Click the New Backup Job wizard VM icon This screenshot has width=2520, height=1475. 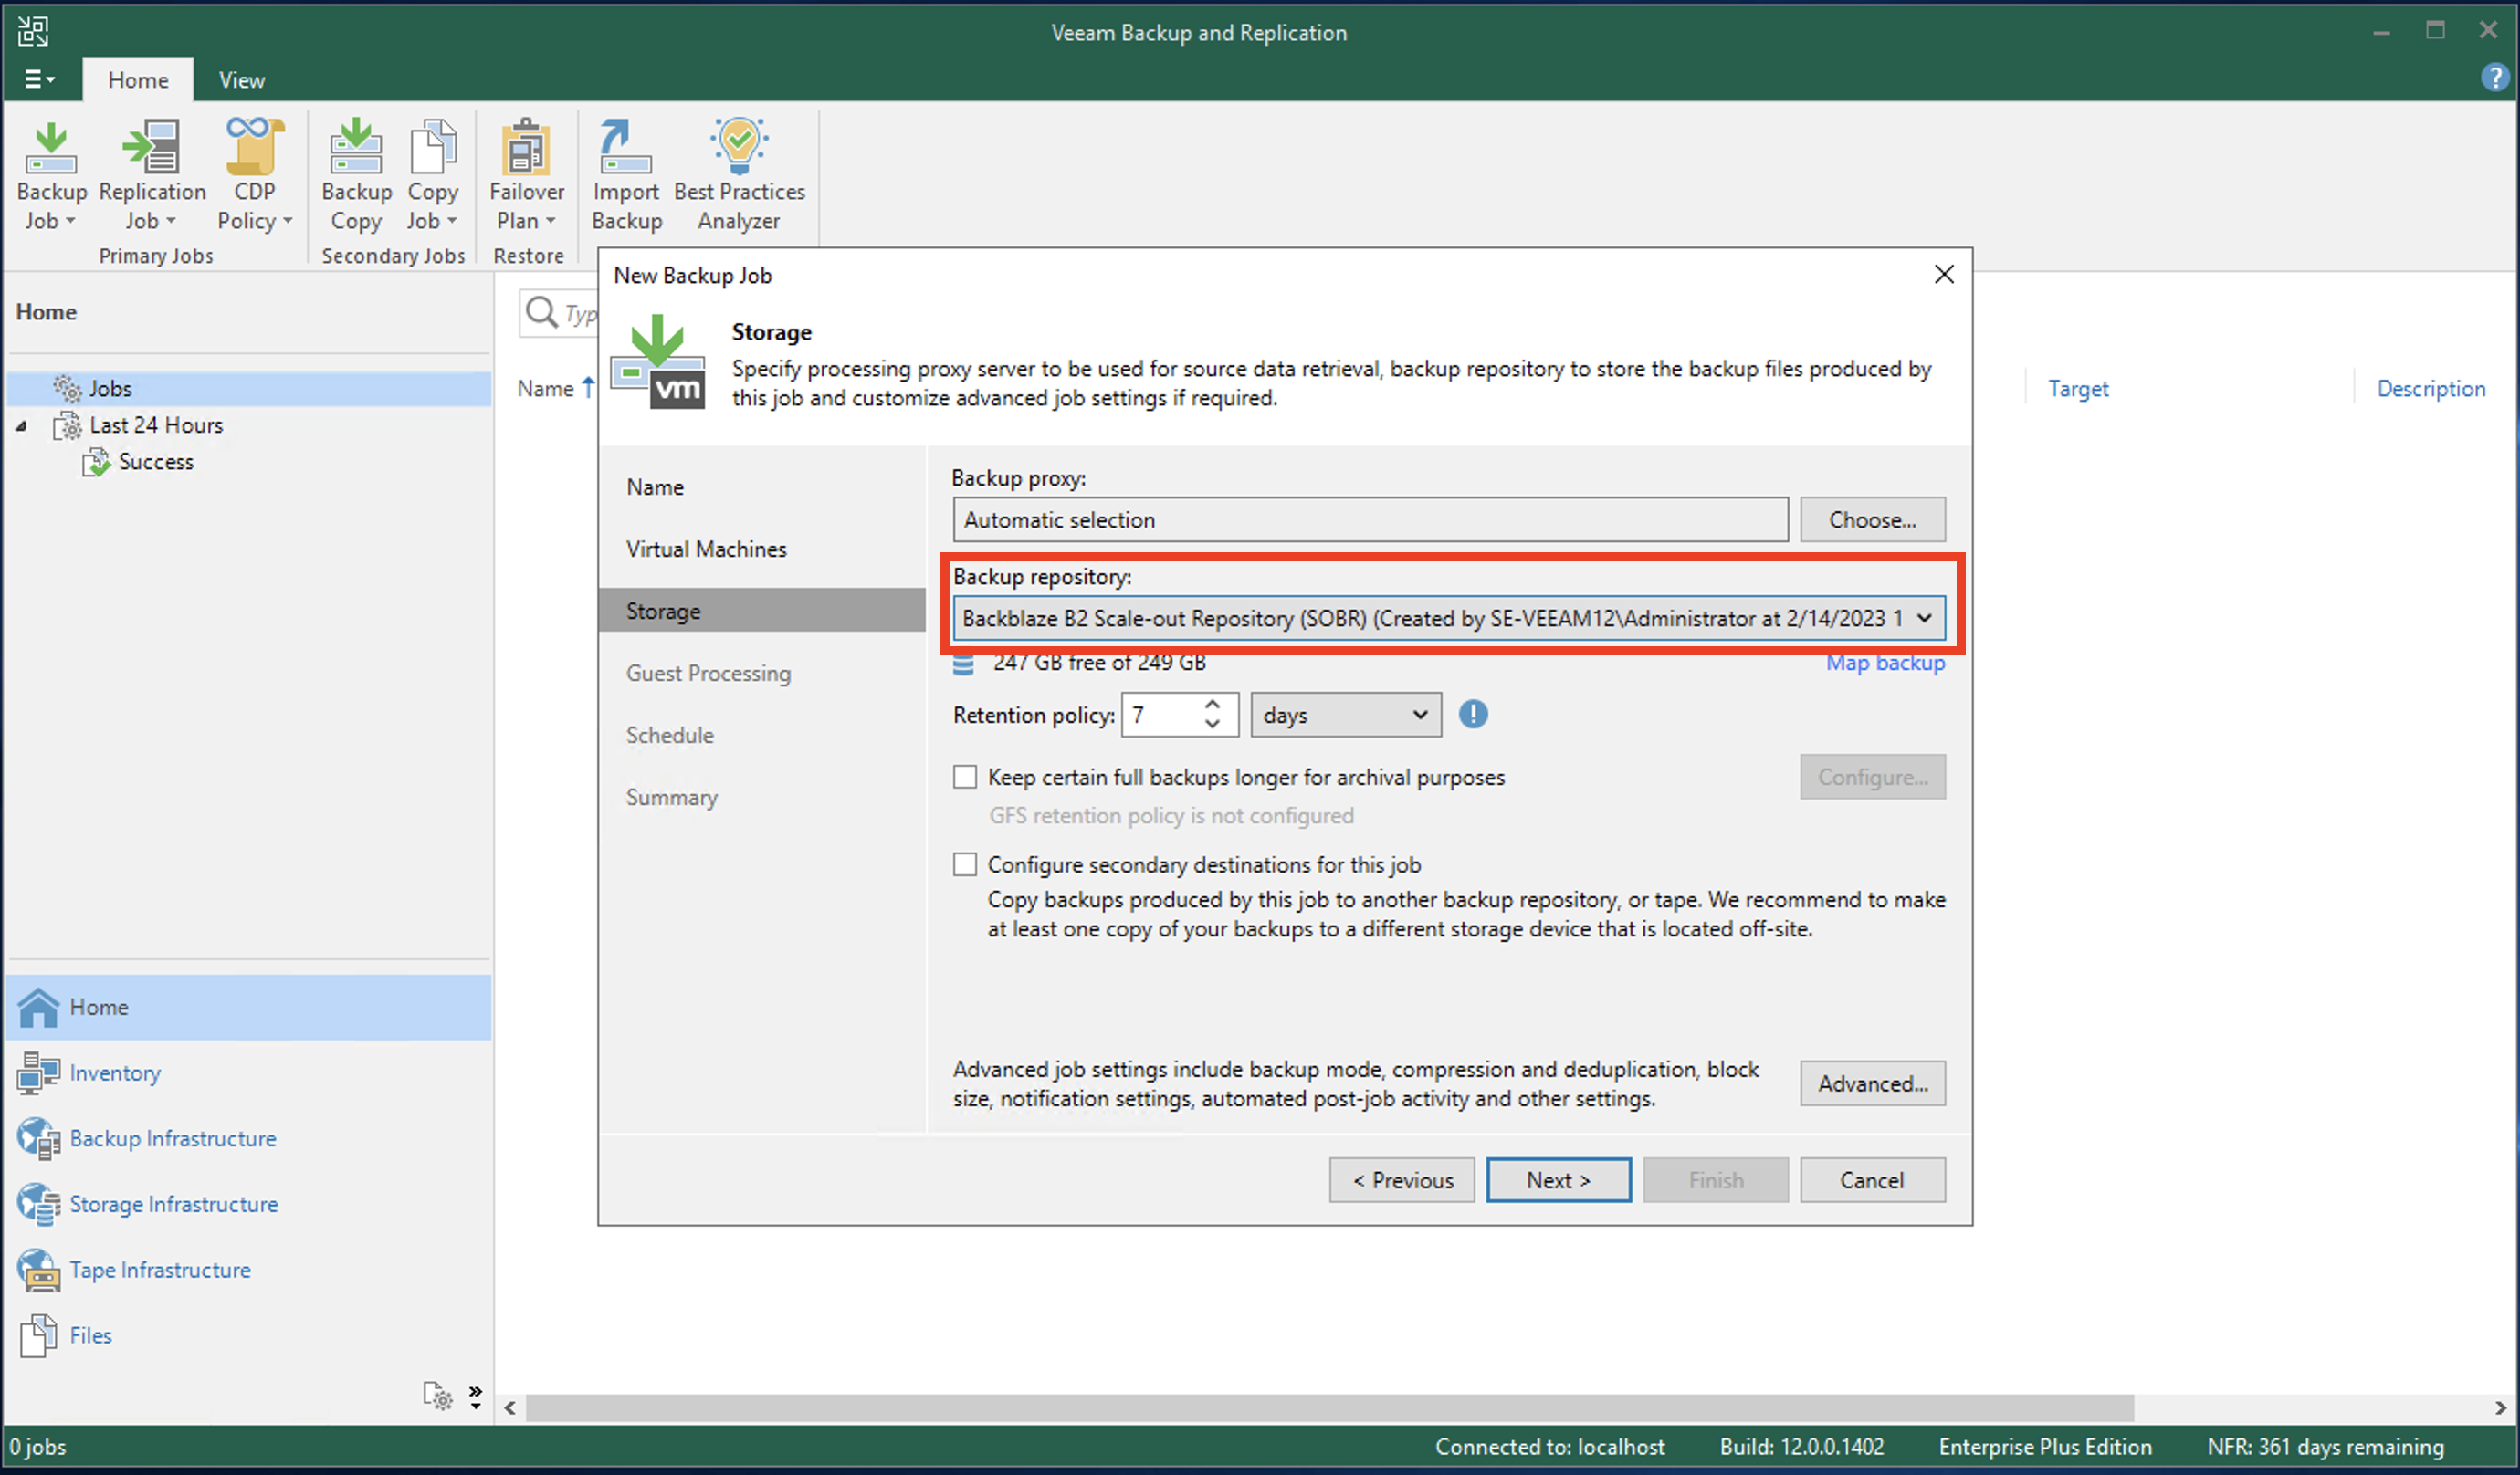pos(658,362)
